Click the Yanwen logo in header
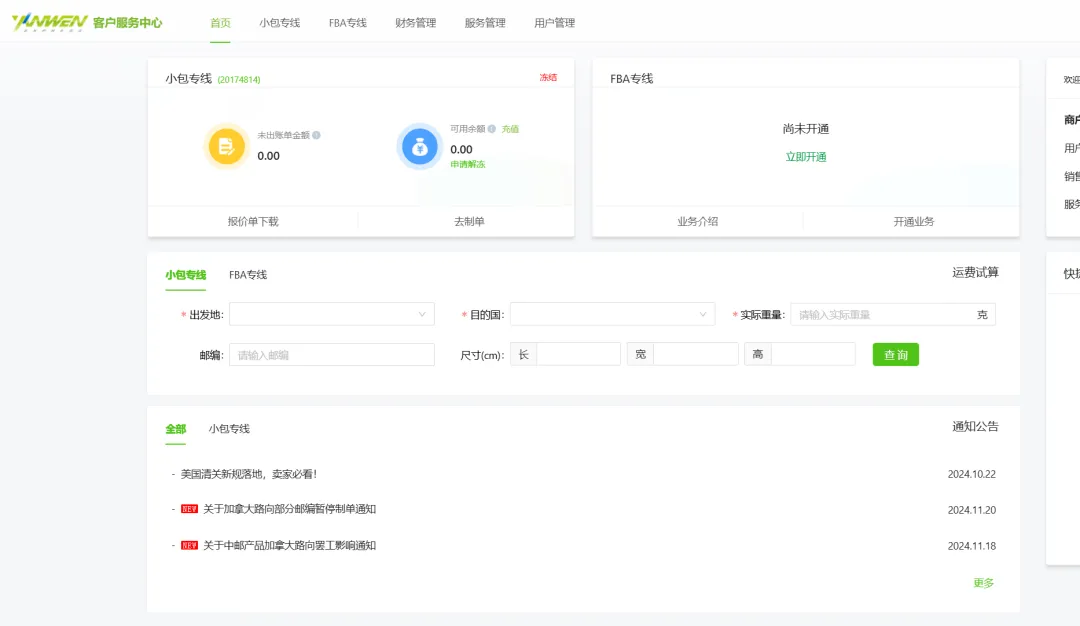Image resolution: width=1080 pixels, height=626 pixels. (45, 22)
